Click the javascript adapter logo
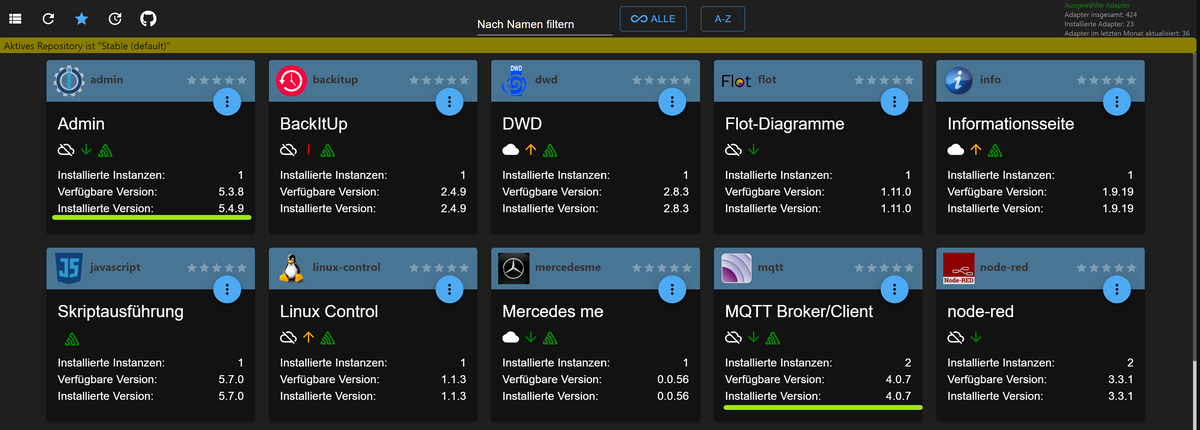The width and height of the screenshot is (1200, 430). point(69,267)
